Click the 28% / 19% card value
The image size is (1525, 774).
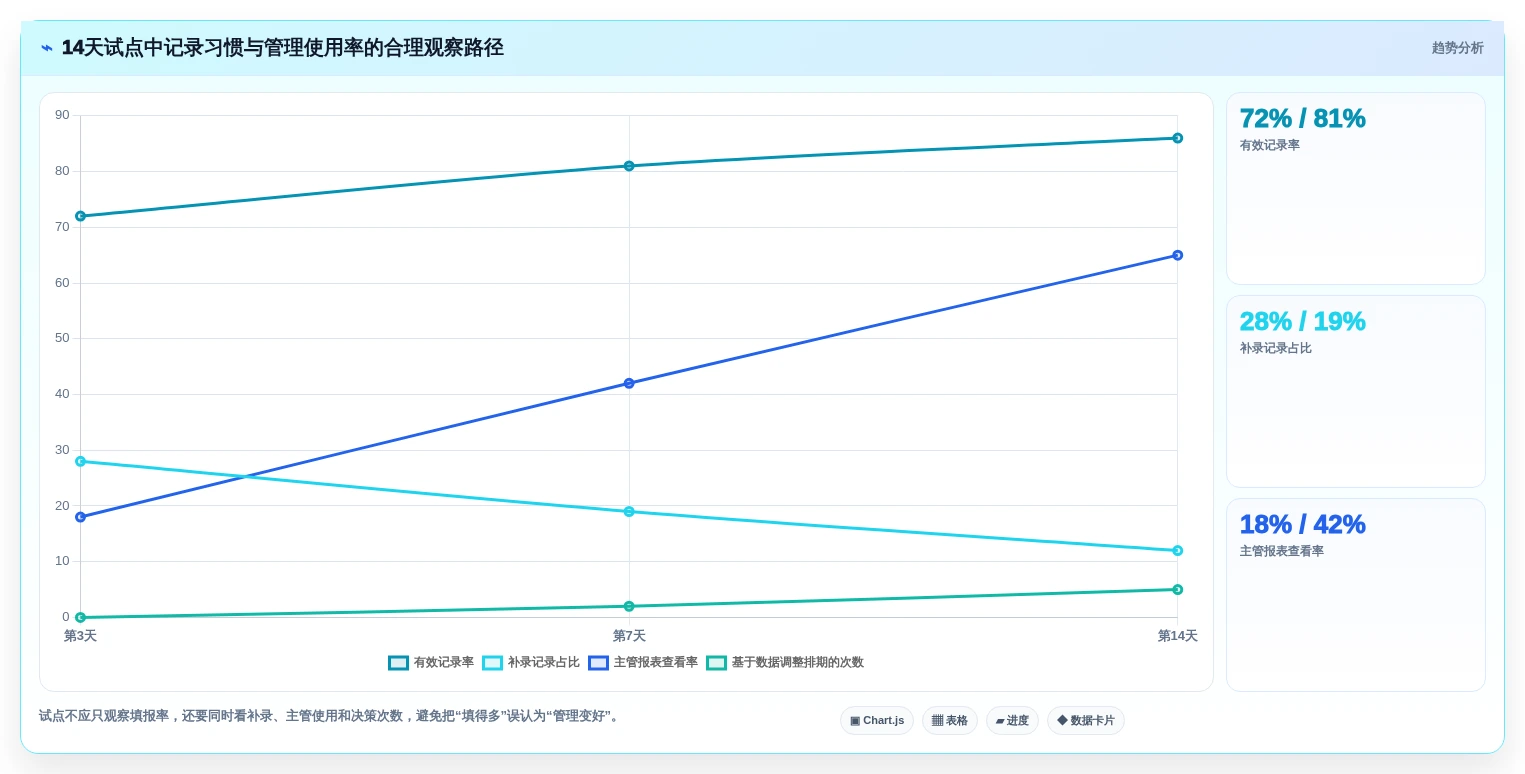pos(1302,321)
